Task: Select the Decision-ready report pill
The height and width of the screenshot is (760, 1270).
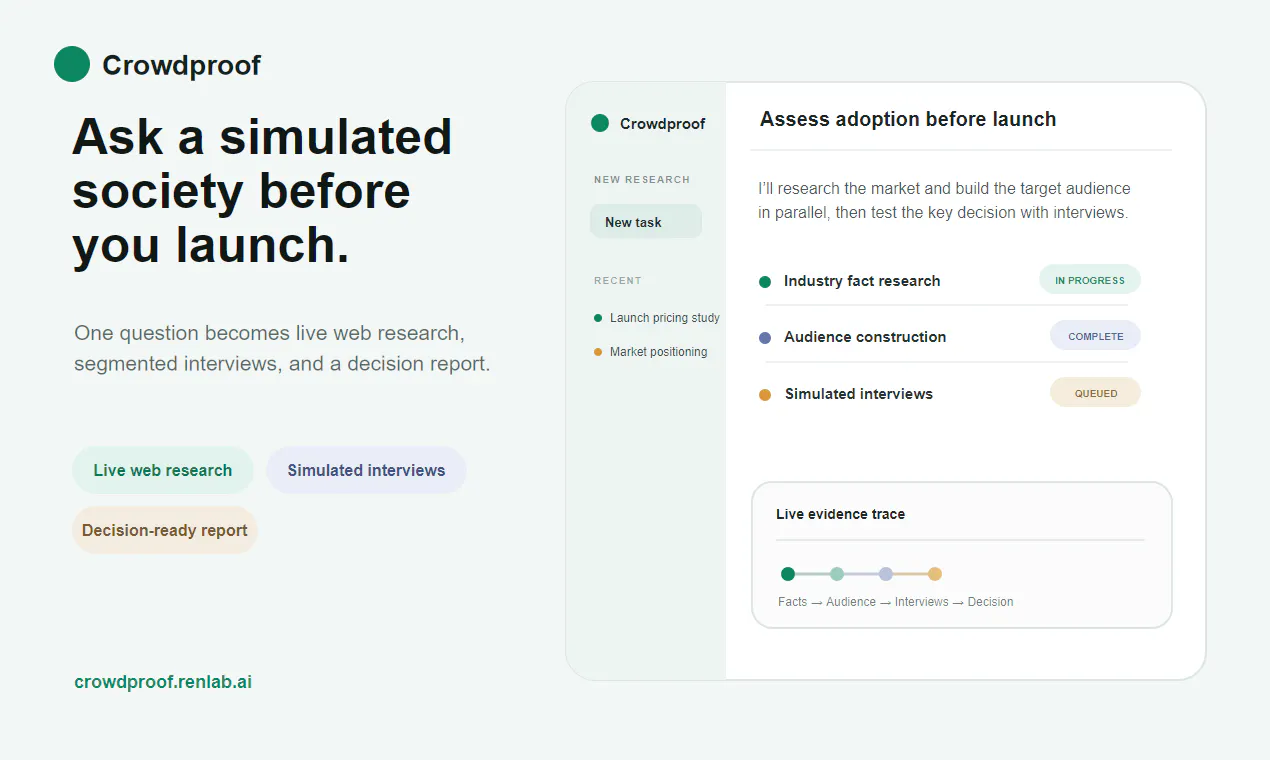Action: [165, 530]
